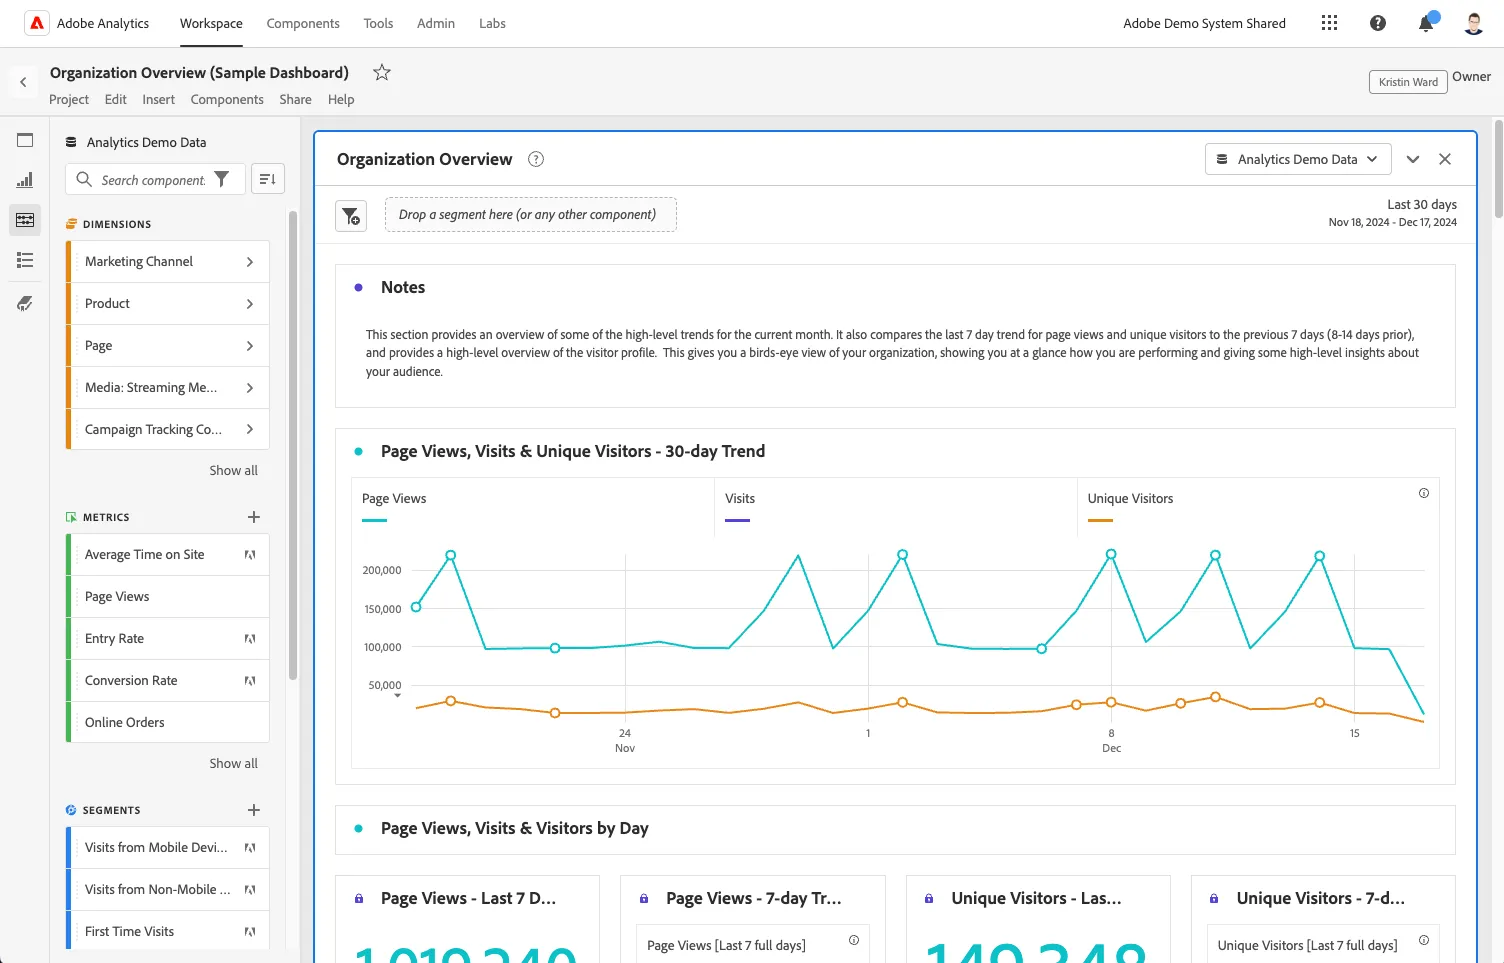Favorite the project with the star icon
Screen dimensions: 1504x963
pyautogui.click(x=382, y=72)
